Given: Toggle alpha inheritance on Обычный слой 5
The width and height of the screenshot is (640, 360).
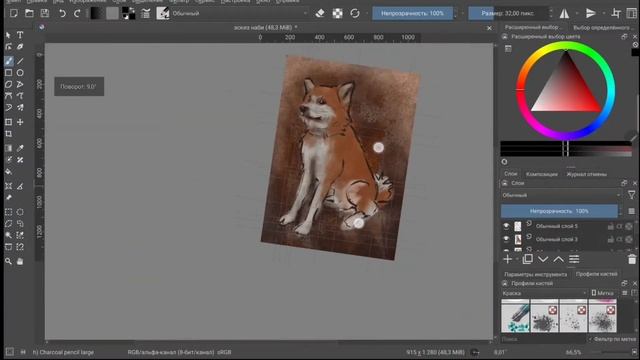Looking at the screenshot, I should pos(620,226).
